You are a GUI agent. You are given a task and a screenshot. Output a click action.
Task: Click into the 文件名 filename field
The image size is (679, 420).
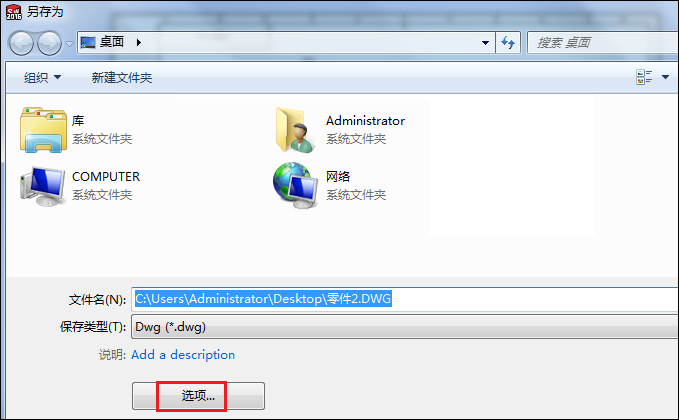pos(404,299)
